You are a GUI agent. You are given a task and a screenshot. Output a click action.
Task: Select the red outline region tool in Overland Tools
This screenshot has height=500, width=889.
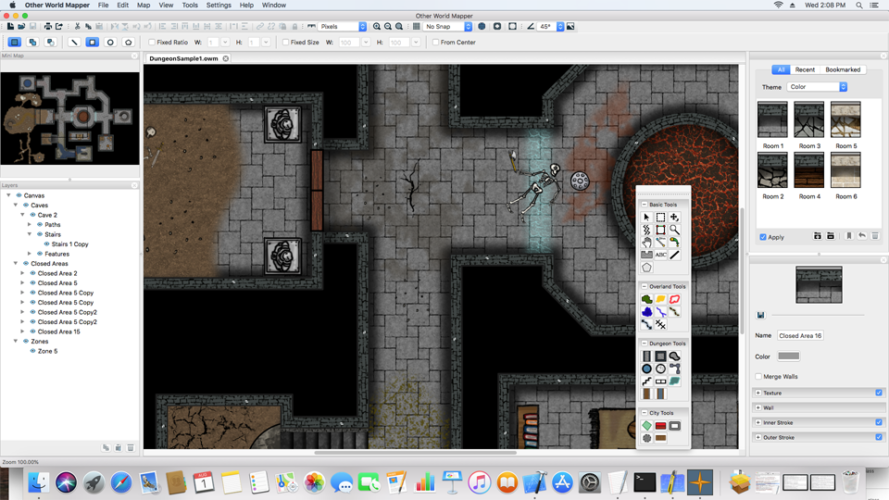click(675, 299)
